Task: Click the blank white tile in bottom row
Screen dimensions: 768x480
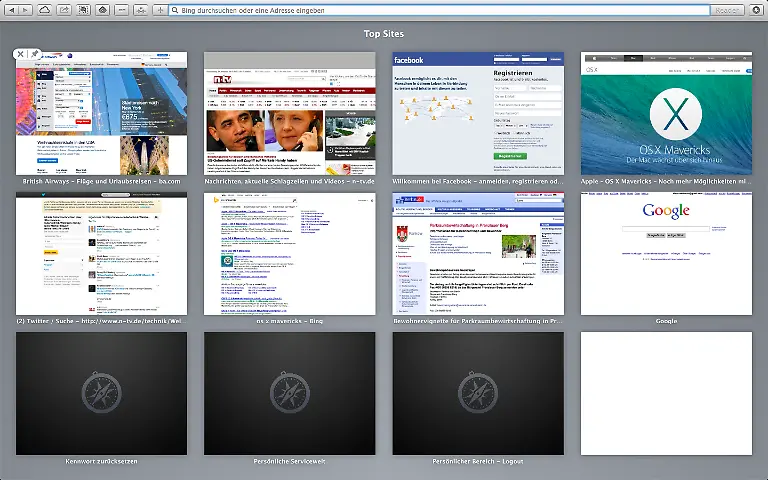Action: click(x=666, y=393)
